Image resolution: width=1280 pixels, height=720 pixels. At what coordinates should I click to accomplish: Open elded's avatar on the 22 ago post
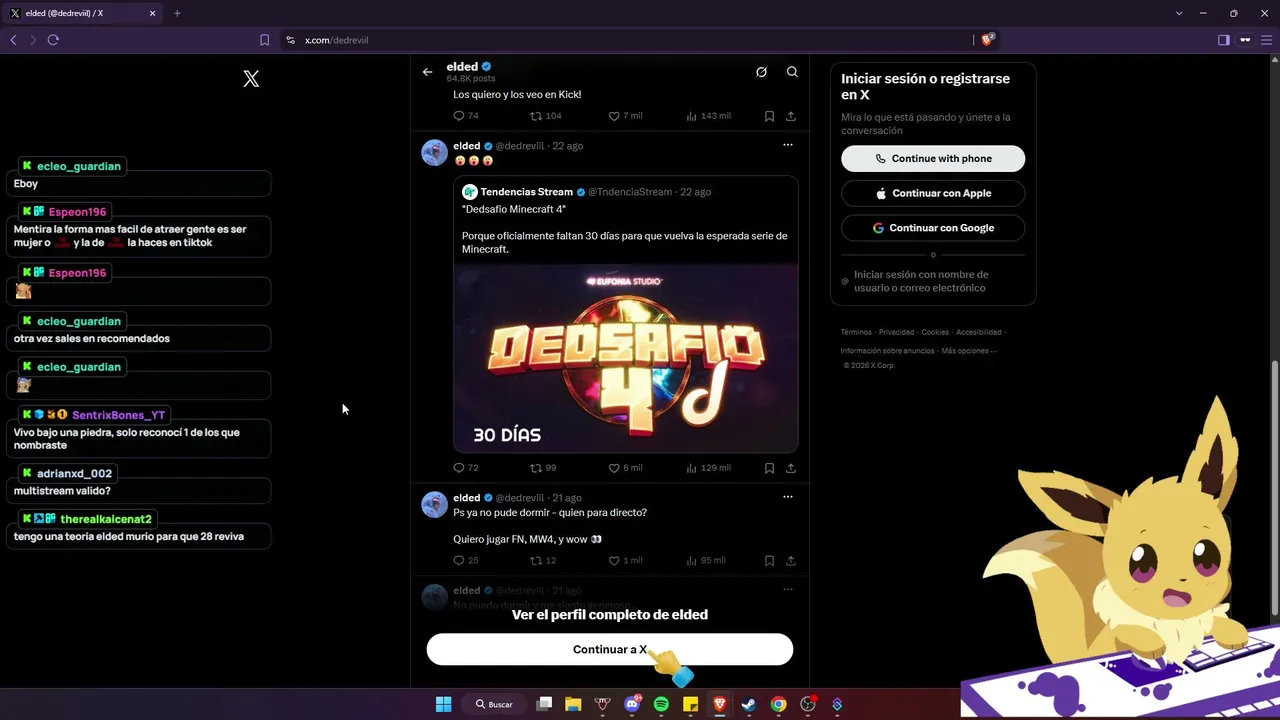(434, 152)
